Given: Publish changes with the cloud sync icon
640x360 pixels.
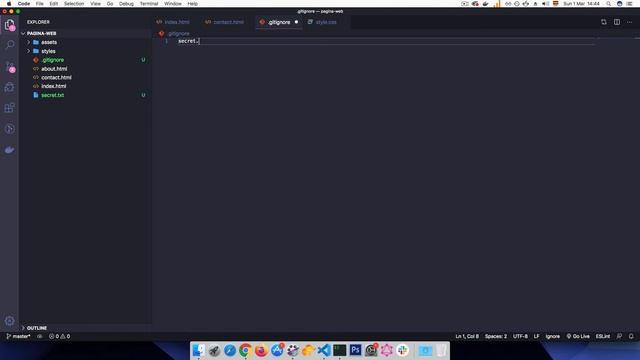Looking at the screenshot, I should (x=40, y=336).
